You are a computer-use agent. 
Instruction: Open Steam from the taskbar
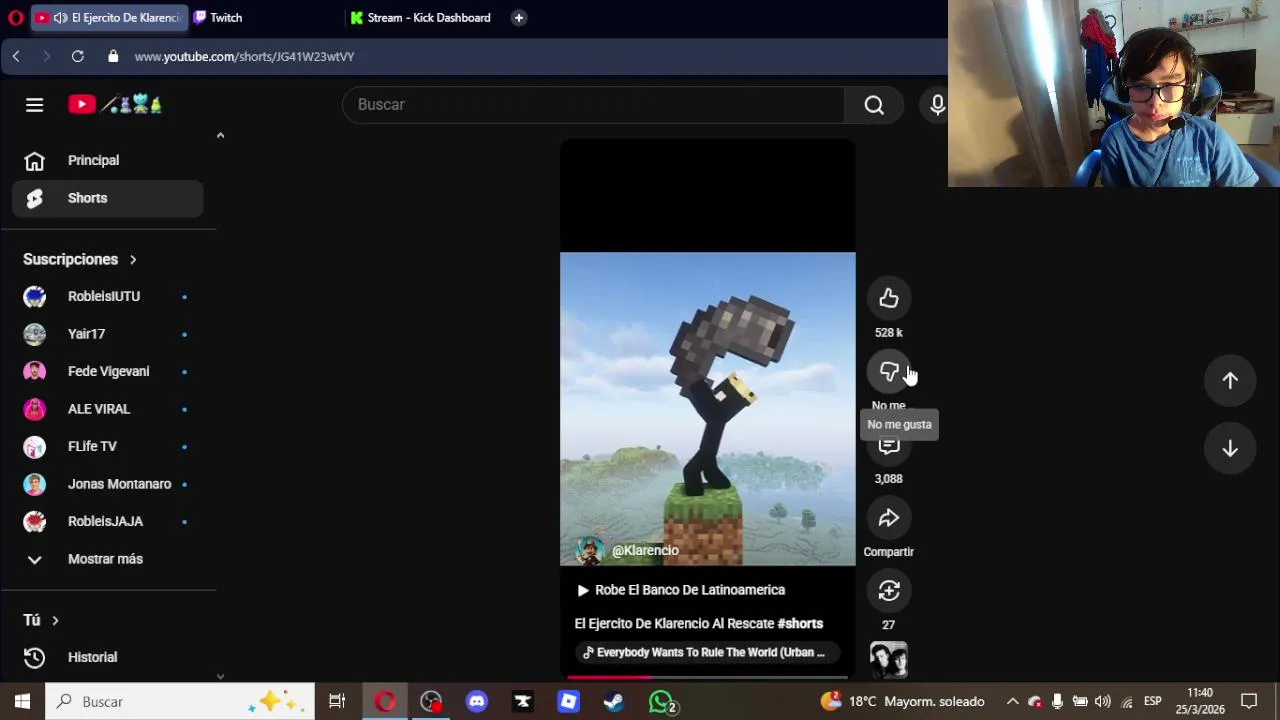pos(614,702)
